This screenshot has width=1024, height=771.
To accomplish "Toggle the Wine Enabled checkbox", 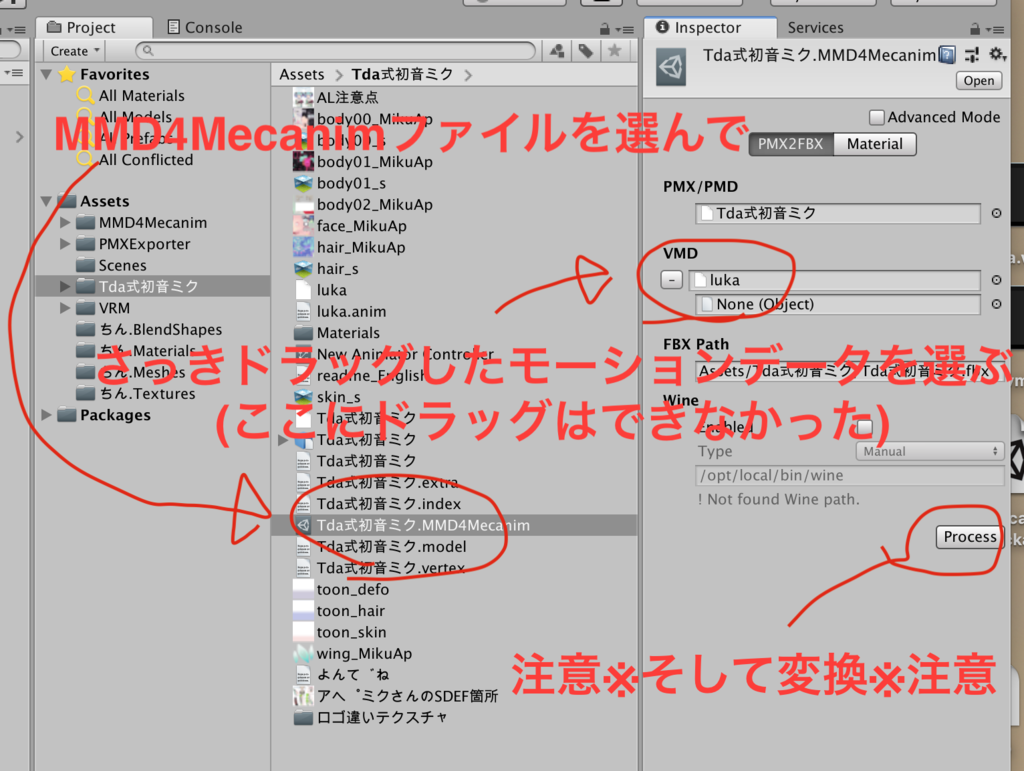I will [864, 426].
